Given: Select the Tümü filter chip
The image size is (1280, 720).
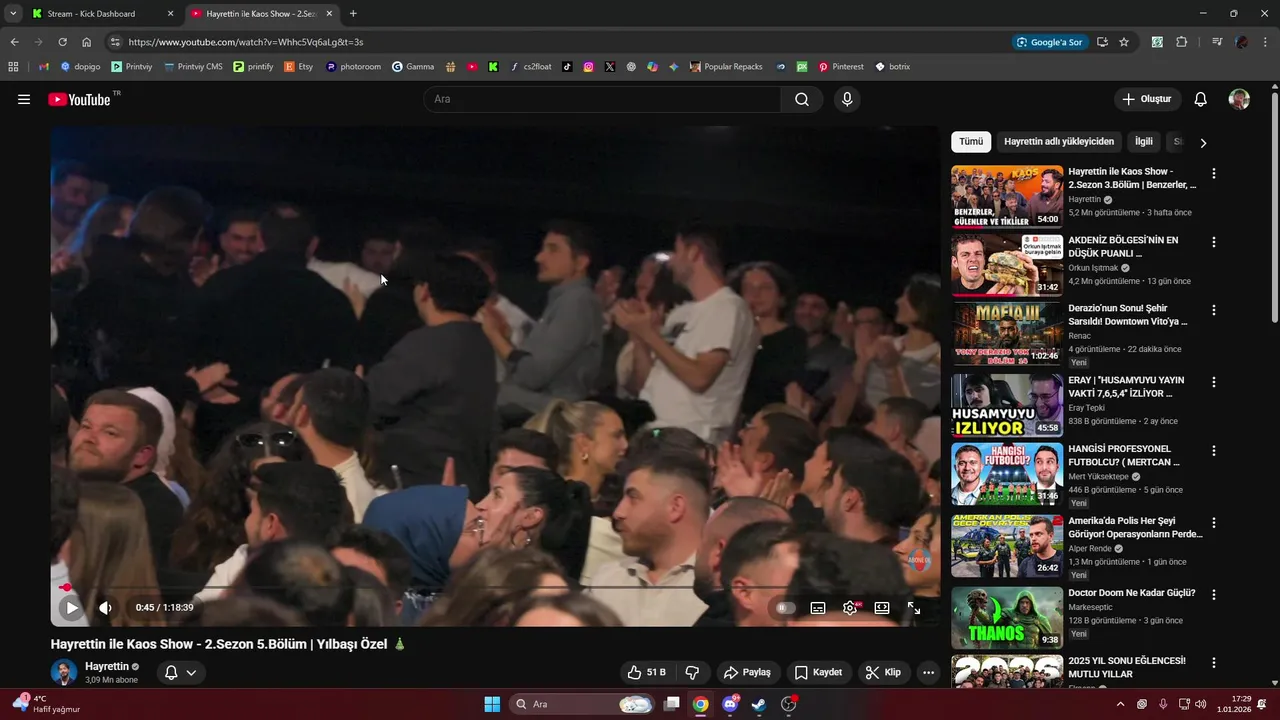Looking at the screenshot, I should (971, 142).
